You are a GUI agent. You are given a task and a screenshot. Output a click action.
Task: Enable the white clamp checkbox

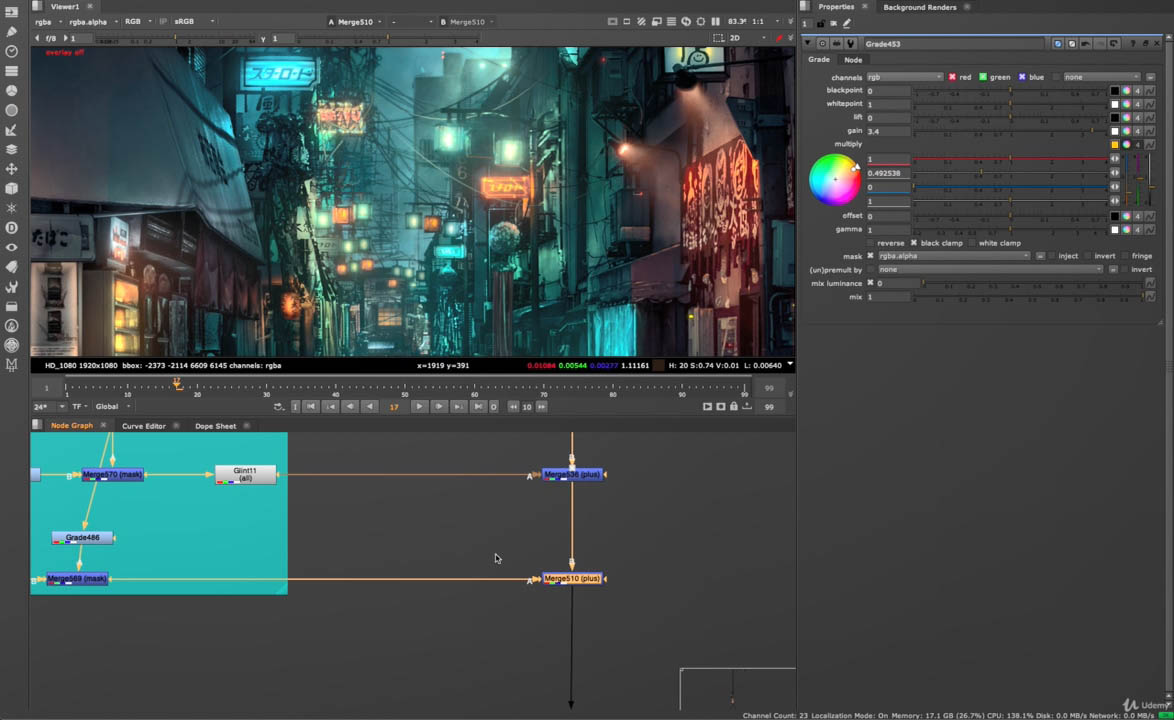(x=972, y=243)
